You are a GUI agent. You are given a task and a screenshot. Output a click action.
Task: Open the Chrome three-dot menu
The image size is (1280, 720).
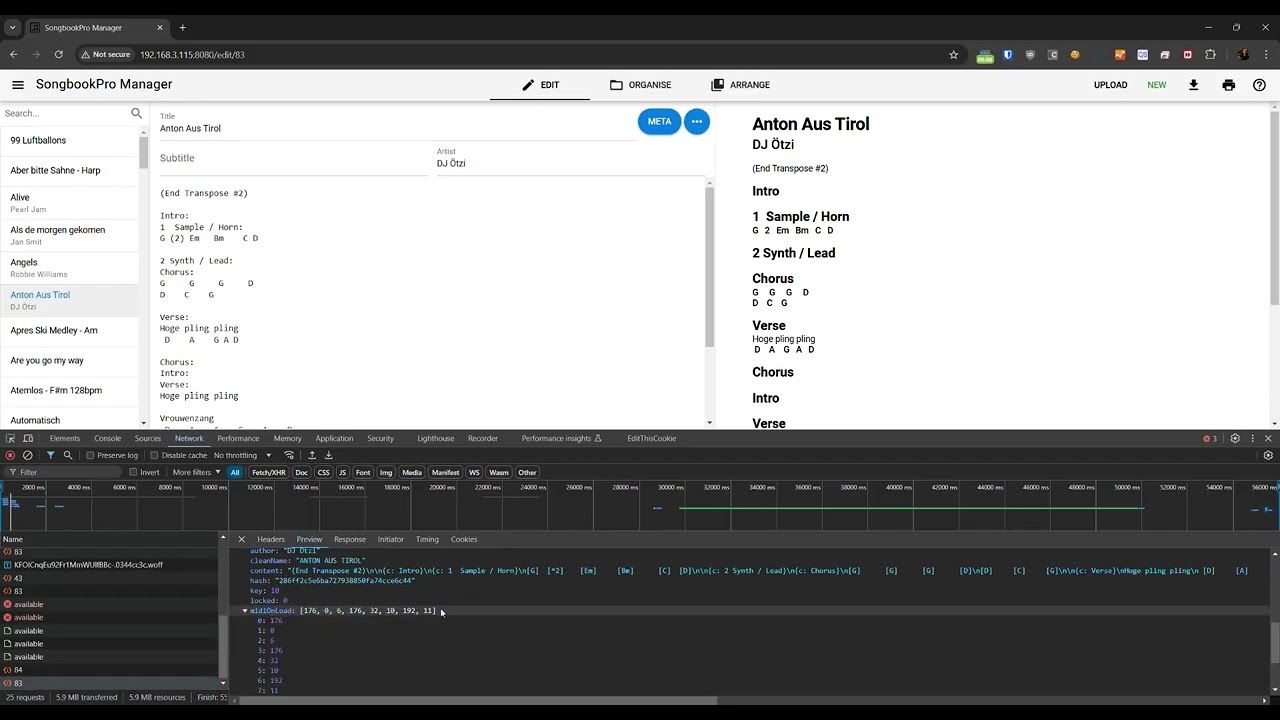[x=1265, y=55]
